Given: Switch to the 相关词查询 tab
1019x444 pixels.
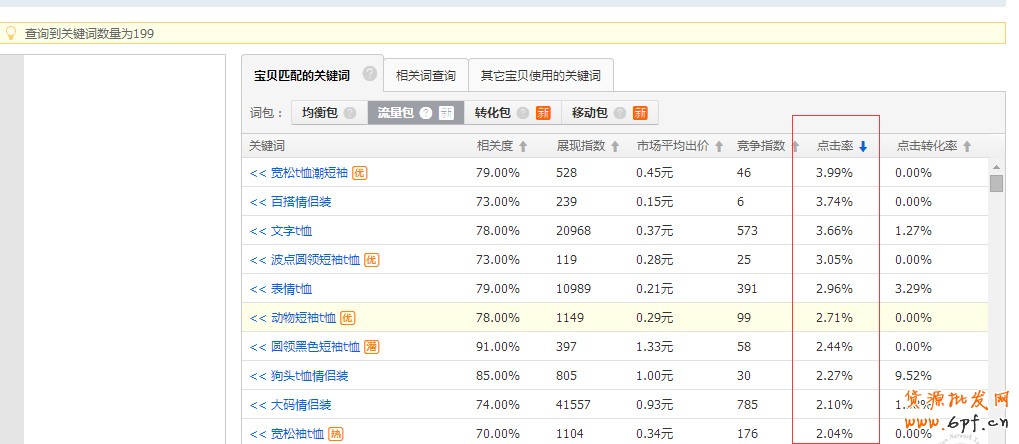Looking at the screenshot, I should pyautogui.click(x=425, y=75).
